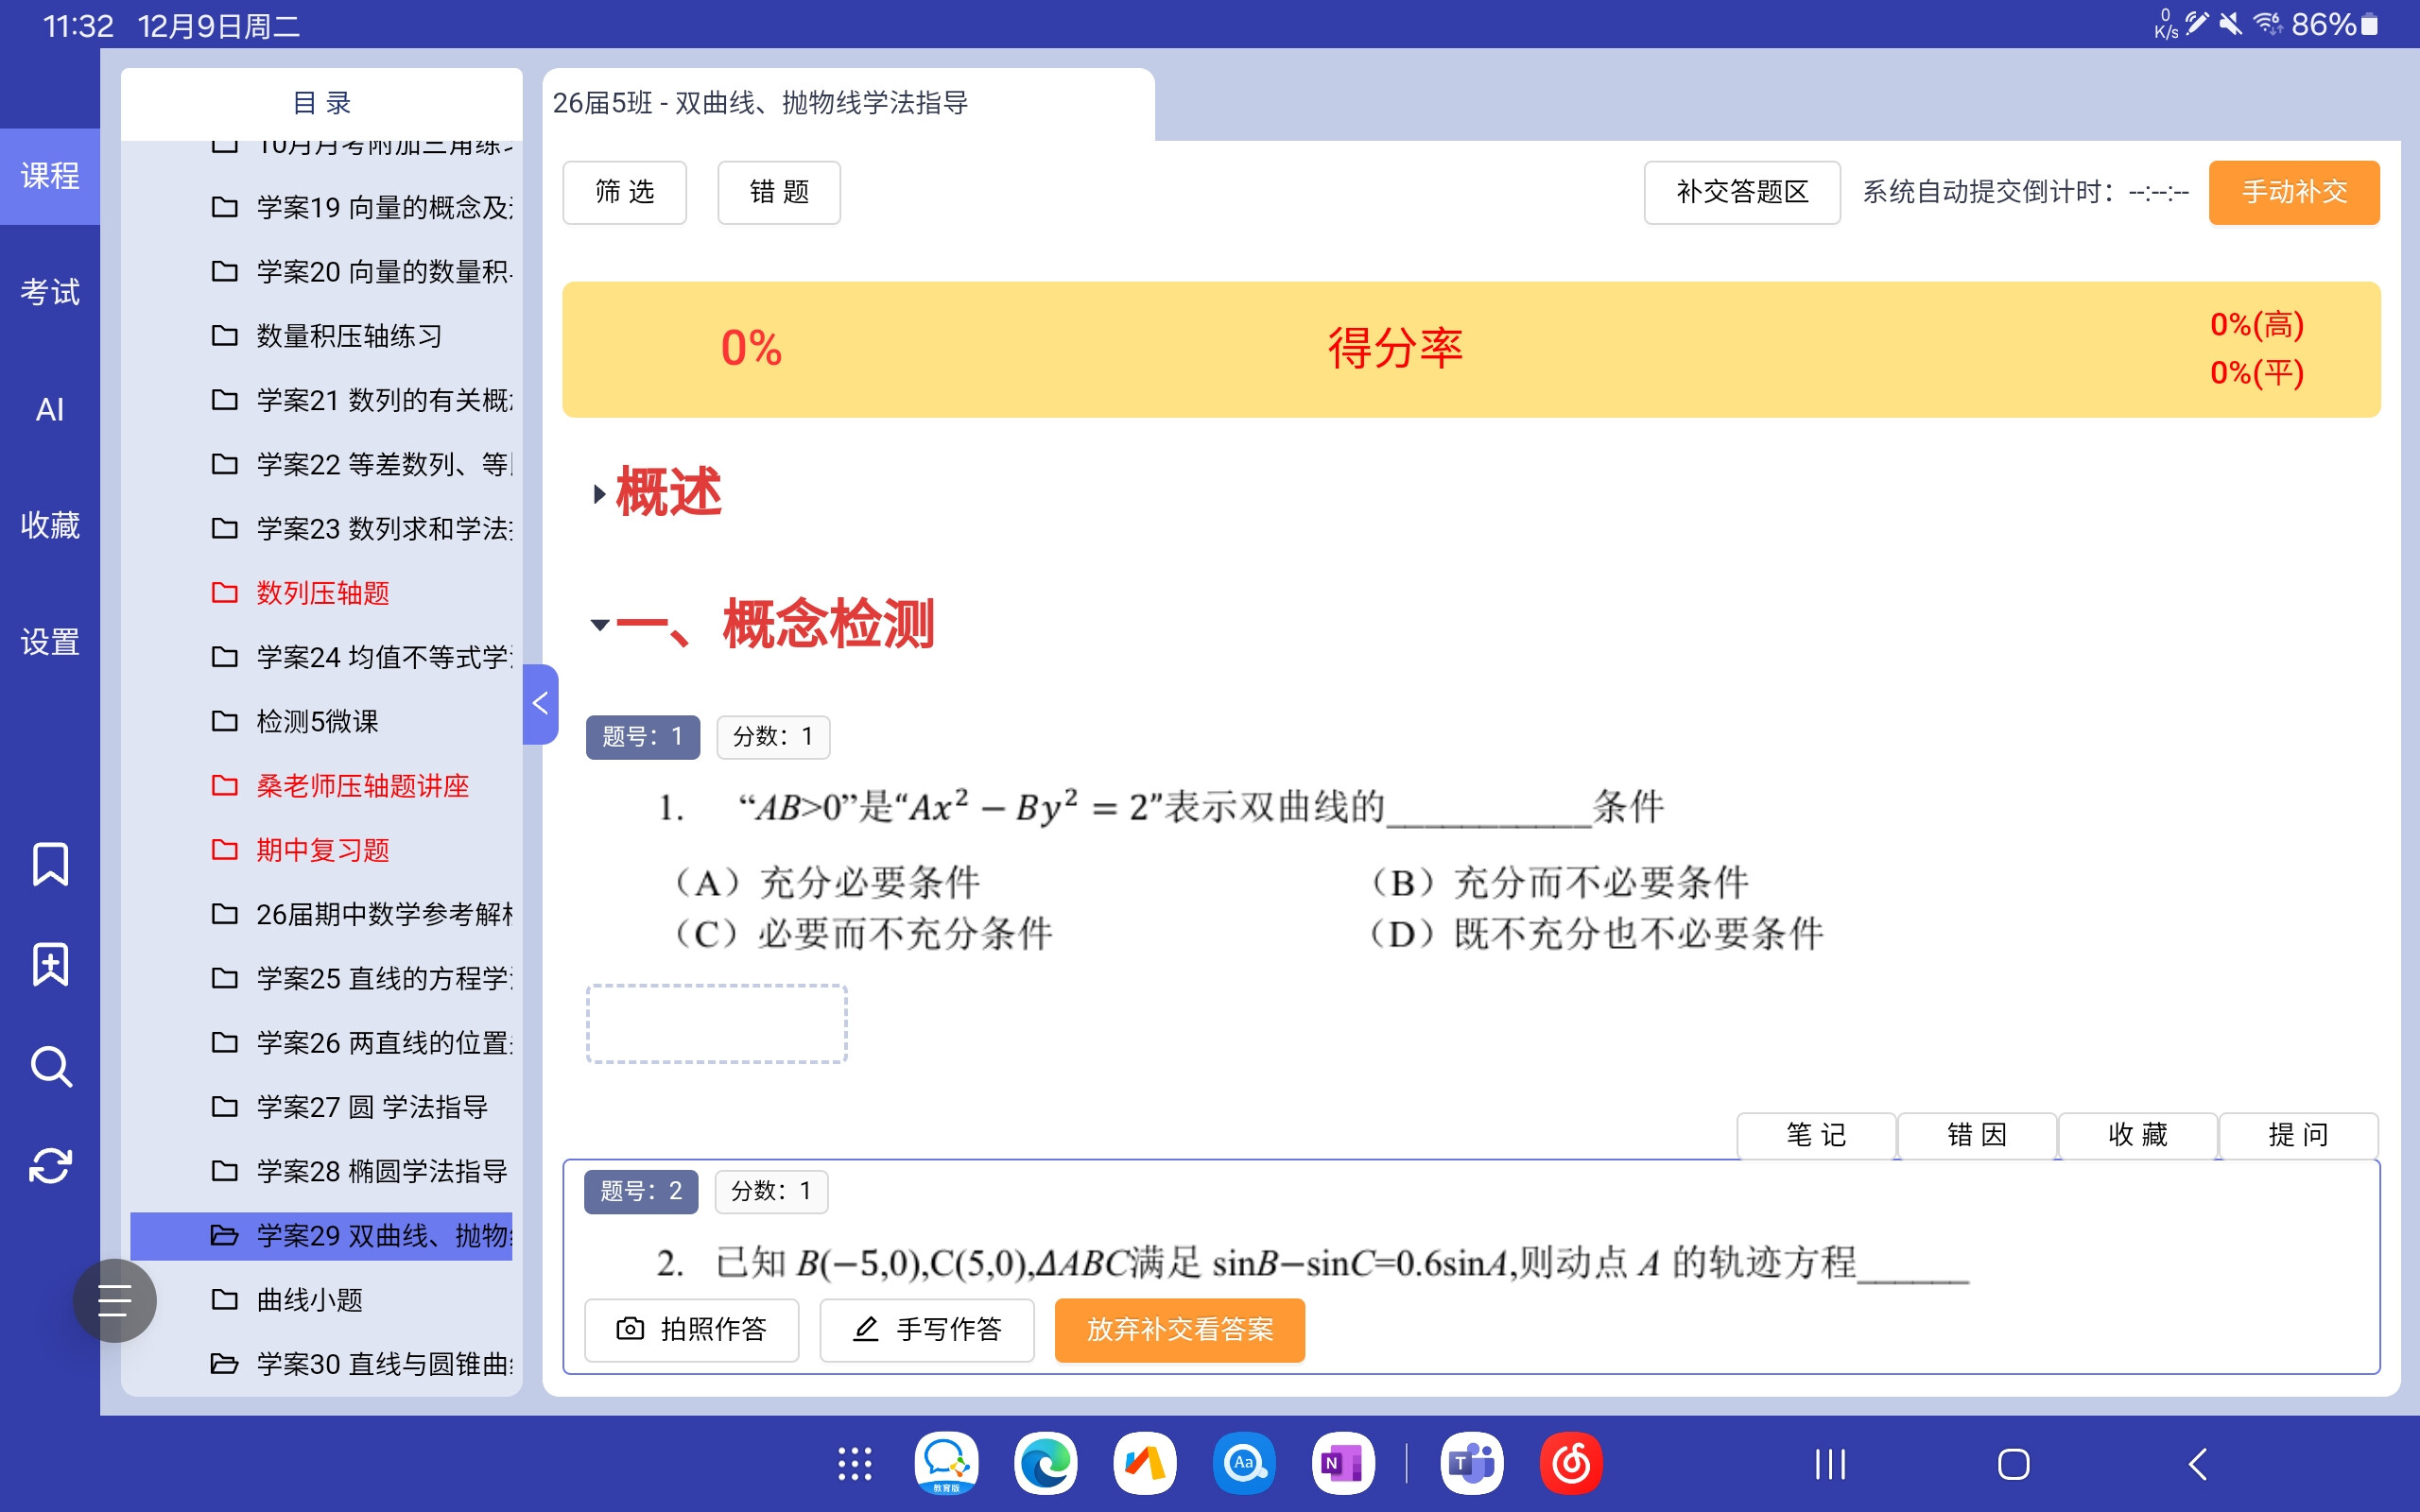The image size is (2420, 1512).
Task: Click the 手动补交 orange button
Action: click(x=2293, y=192)
